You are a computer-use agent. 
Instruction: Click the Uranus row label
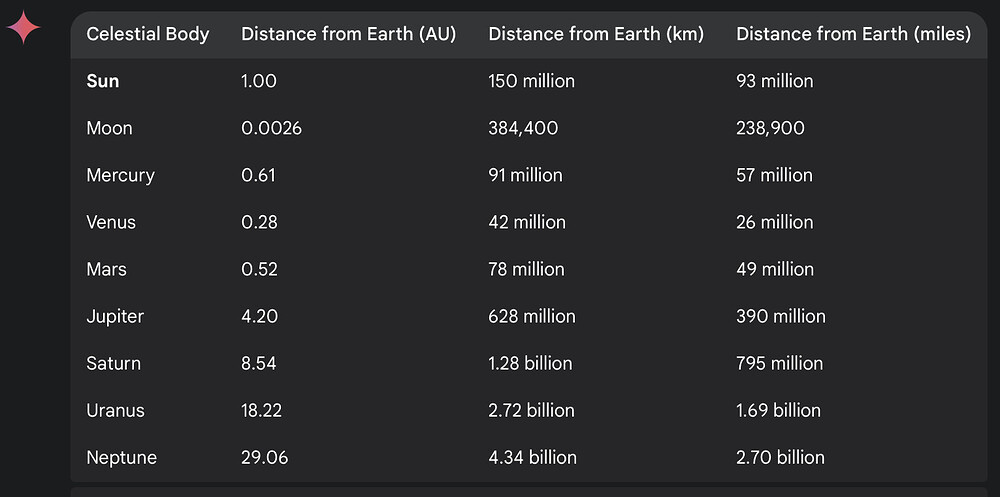[115, 410]
